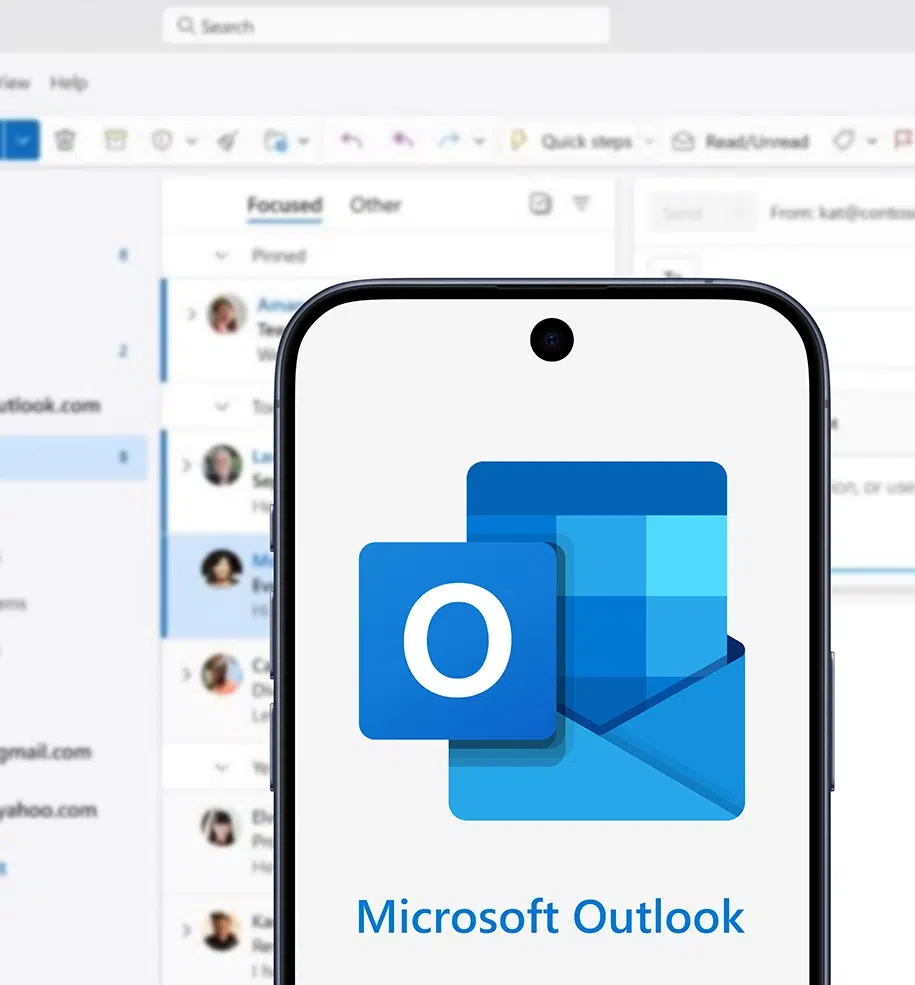Open the Forward dropdown arrow
Viewport: 915px width, 985px height.
coord(479,141)
